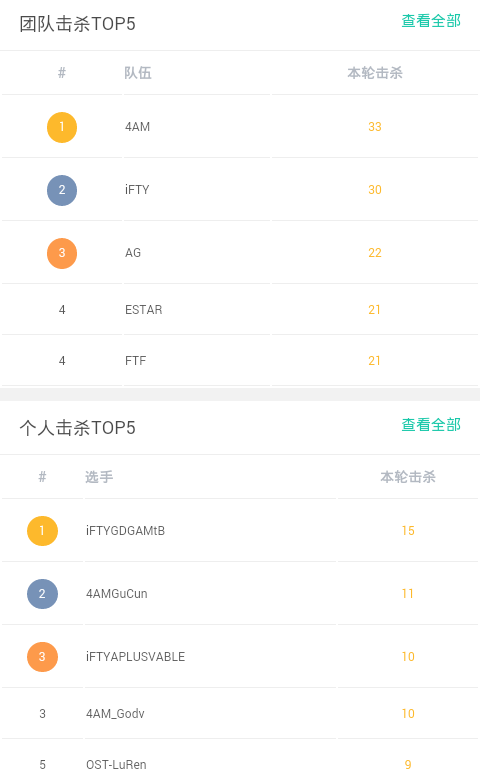Click 本轮击杀 header in player table
Screen dimensions: 480x784
point(408,477)
